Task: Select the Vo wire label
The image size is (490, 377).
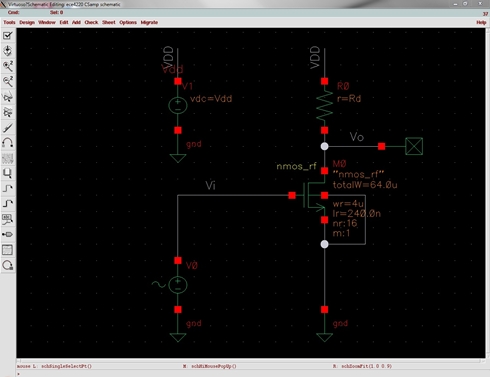Action: (x=357, y=137)
